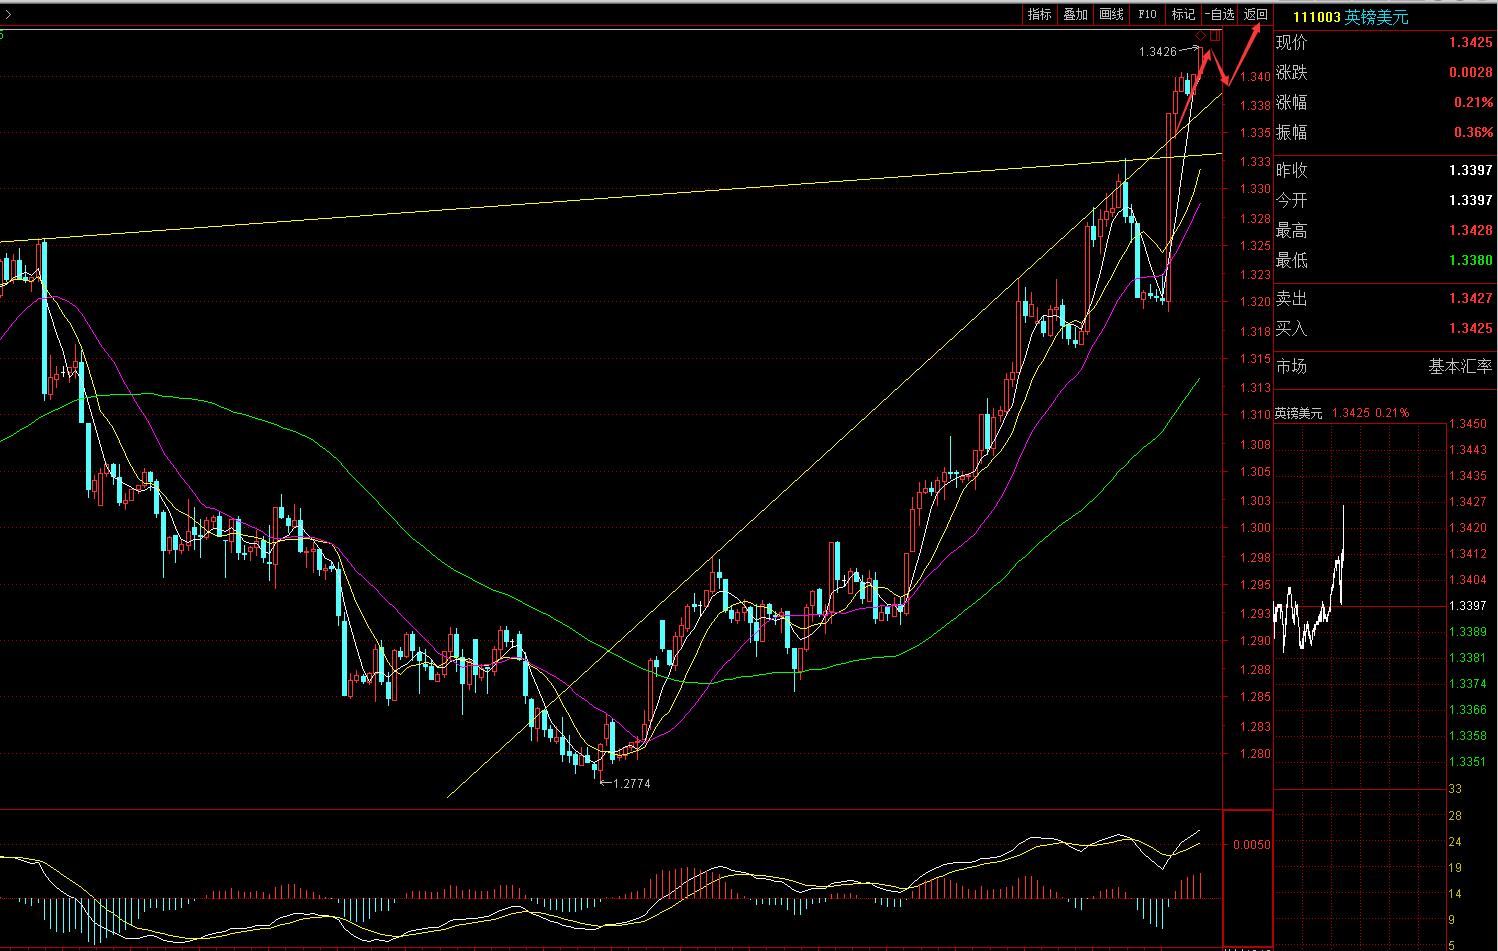
Task: Click the low price label 1.2774 on chart
Action: pos(632,784)
